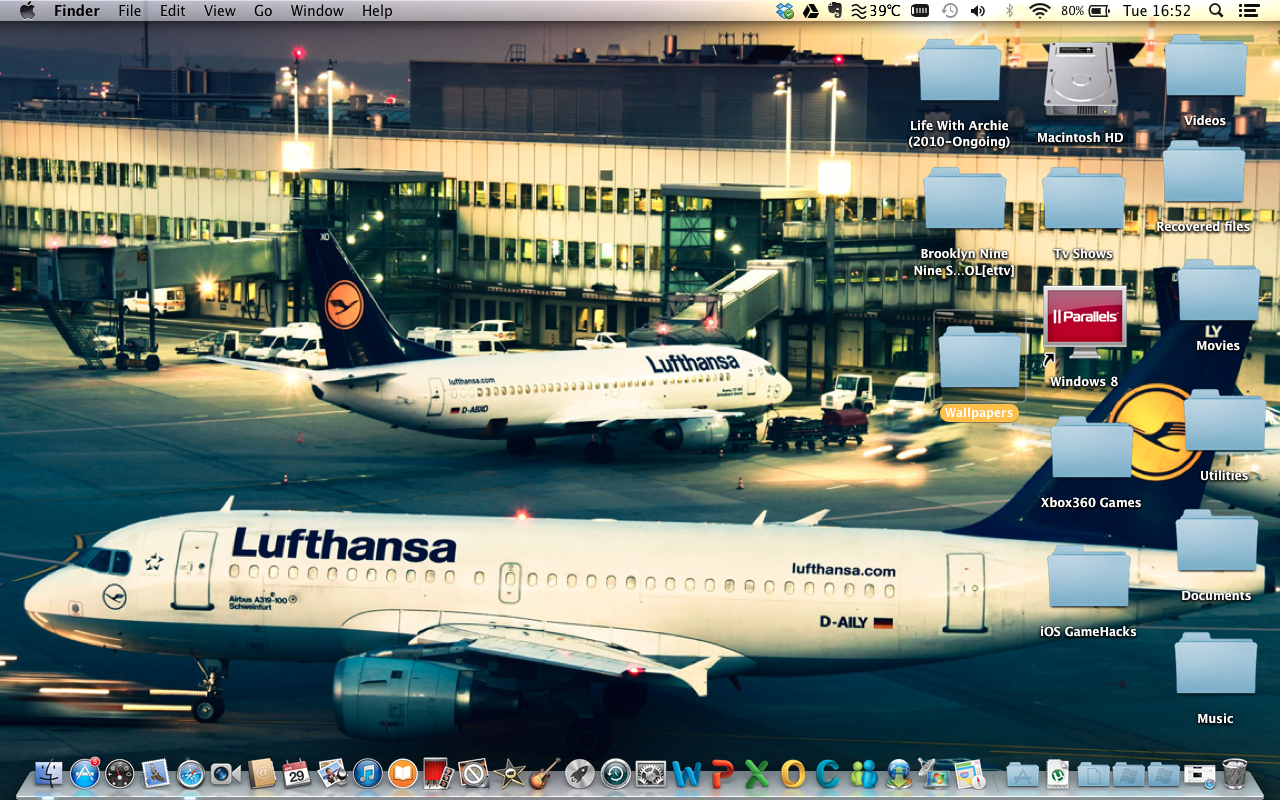The height and width of the screenshot is (800, 1280).
Task: Open GarageBand guitar icon in dock
Action: click(544, 773)
